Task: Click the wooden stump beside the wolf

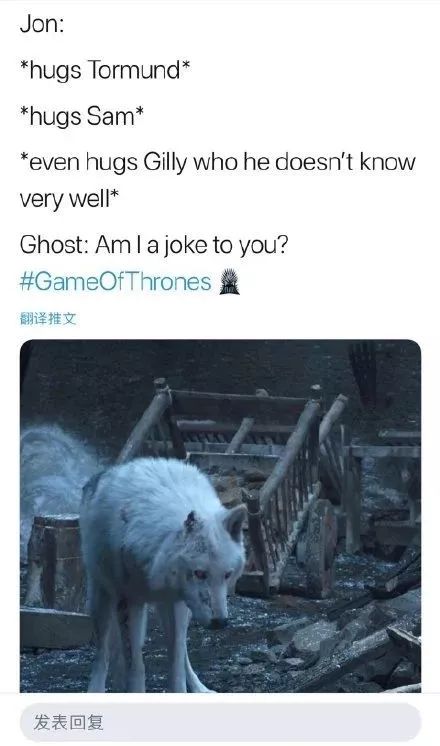Action: point(56,561)
